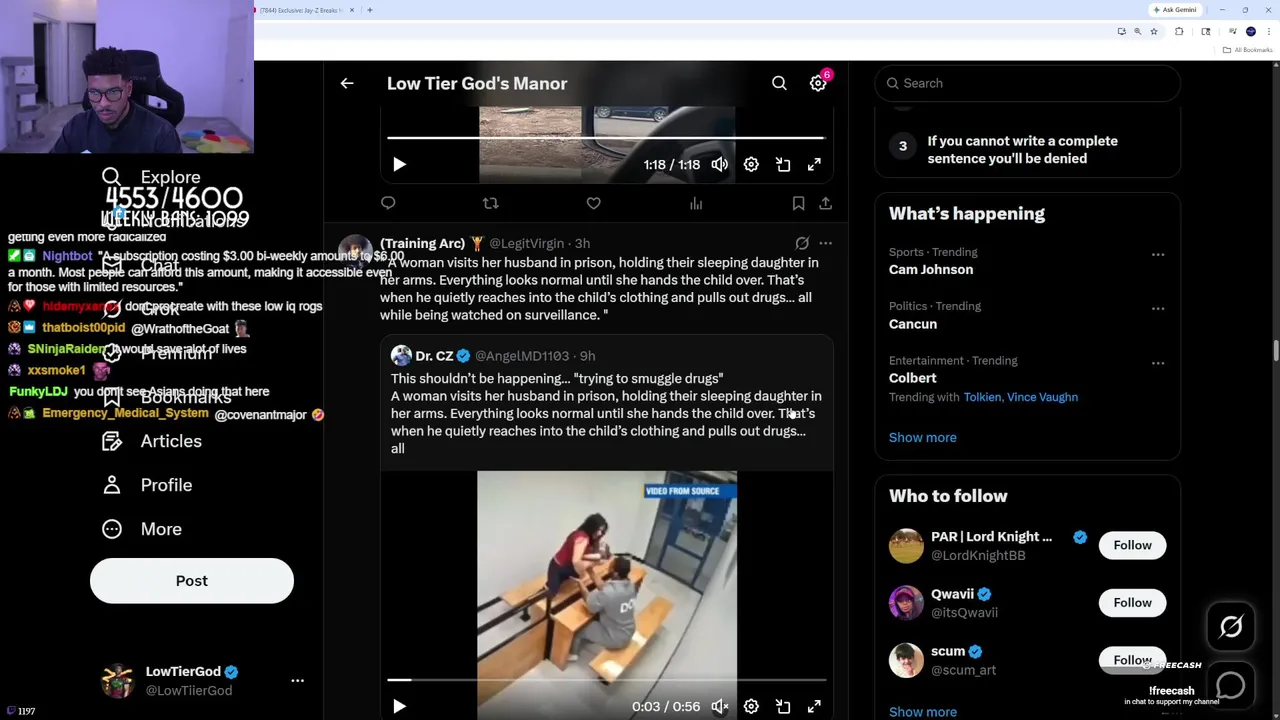Follow Qwavii
Image resolution: width=1280 pixels, height=720 pixels.
click(x=1132, y=602)
